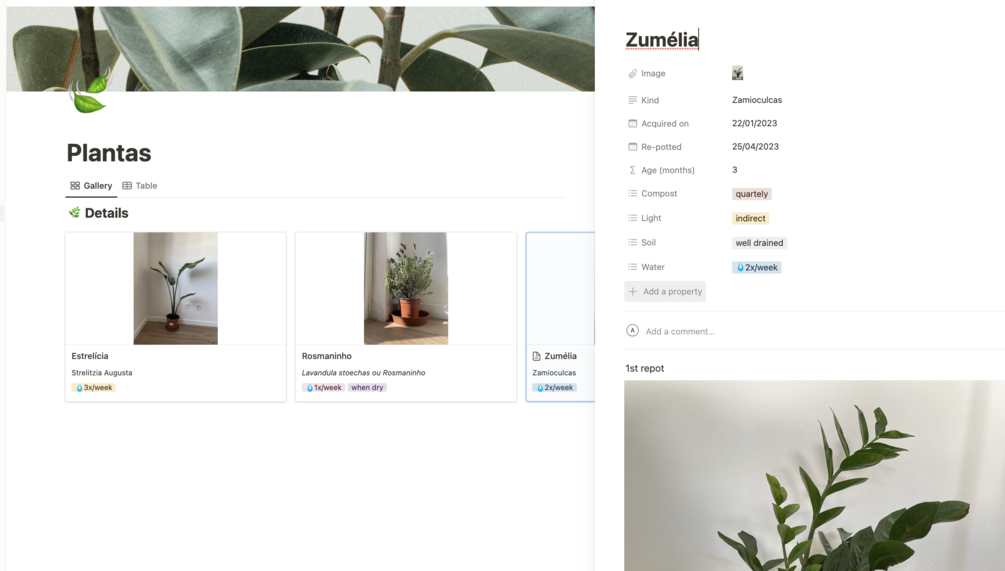Click the user avatar icon beside comment box
The height and width of the screenshot is (571, 1005).
coord(633,331)
